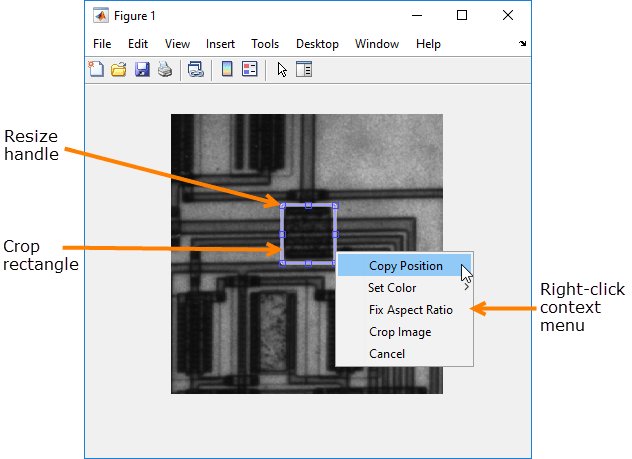The image size is (632, 459).
Task: Click Cancel in the context menu
Action: pyautogui.click(x=404, y=353)
